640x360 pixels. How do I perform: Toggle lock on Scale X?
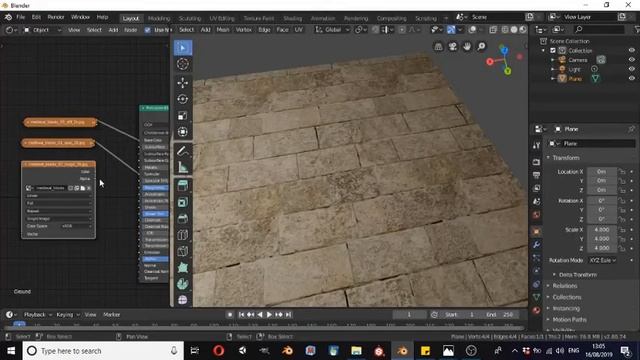click(622, 230)
